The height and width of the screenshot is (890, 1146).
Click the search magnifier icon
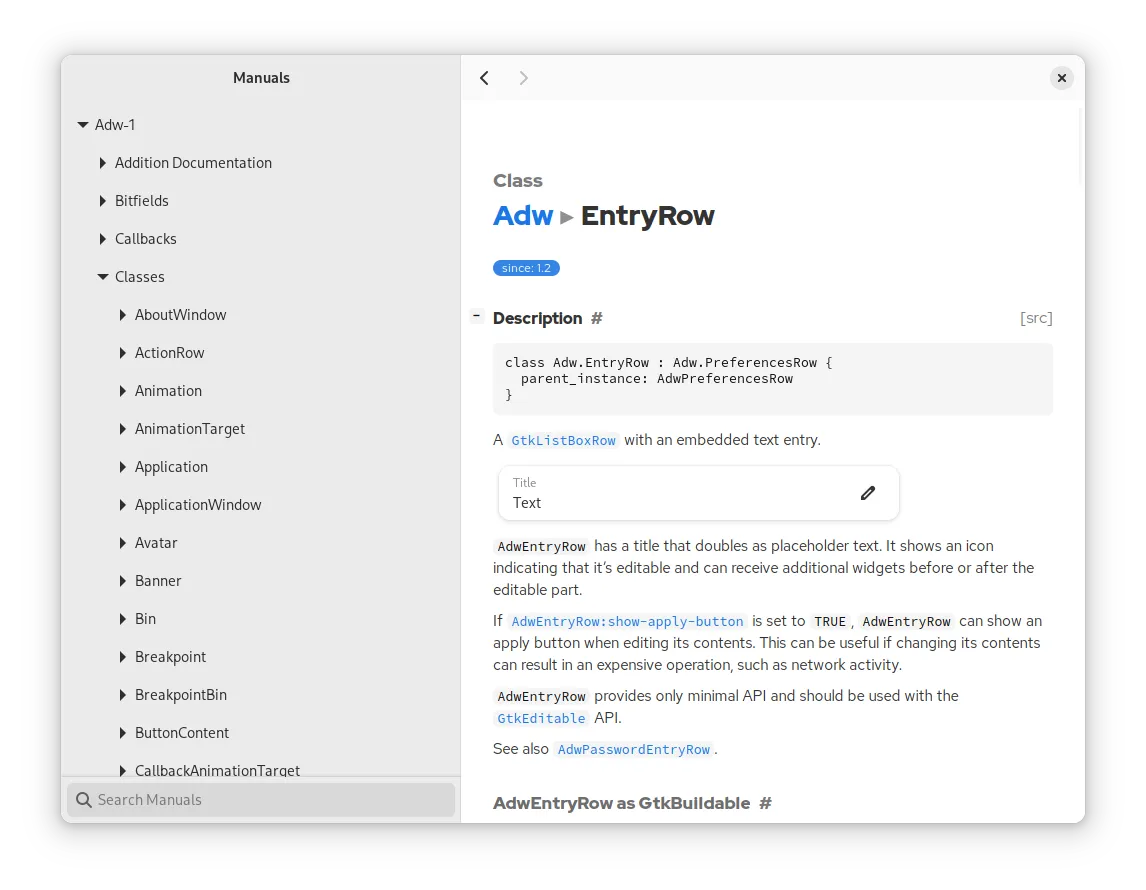click(84, 800)
